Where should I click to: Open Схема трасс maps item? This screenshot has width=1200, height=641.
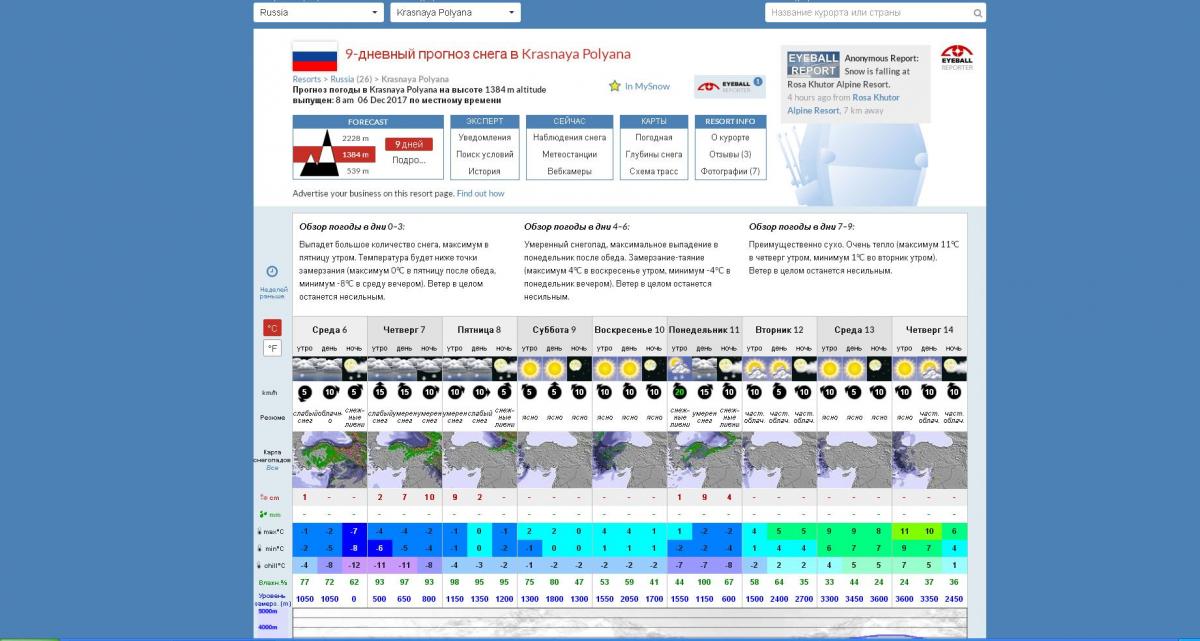(x=653, y=171)
